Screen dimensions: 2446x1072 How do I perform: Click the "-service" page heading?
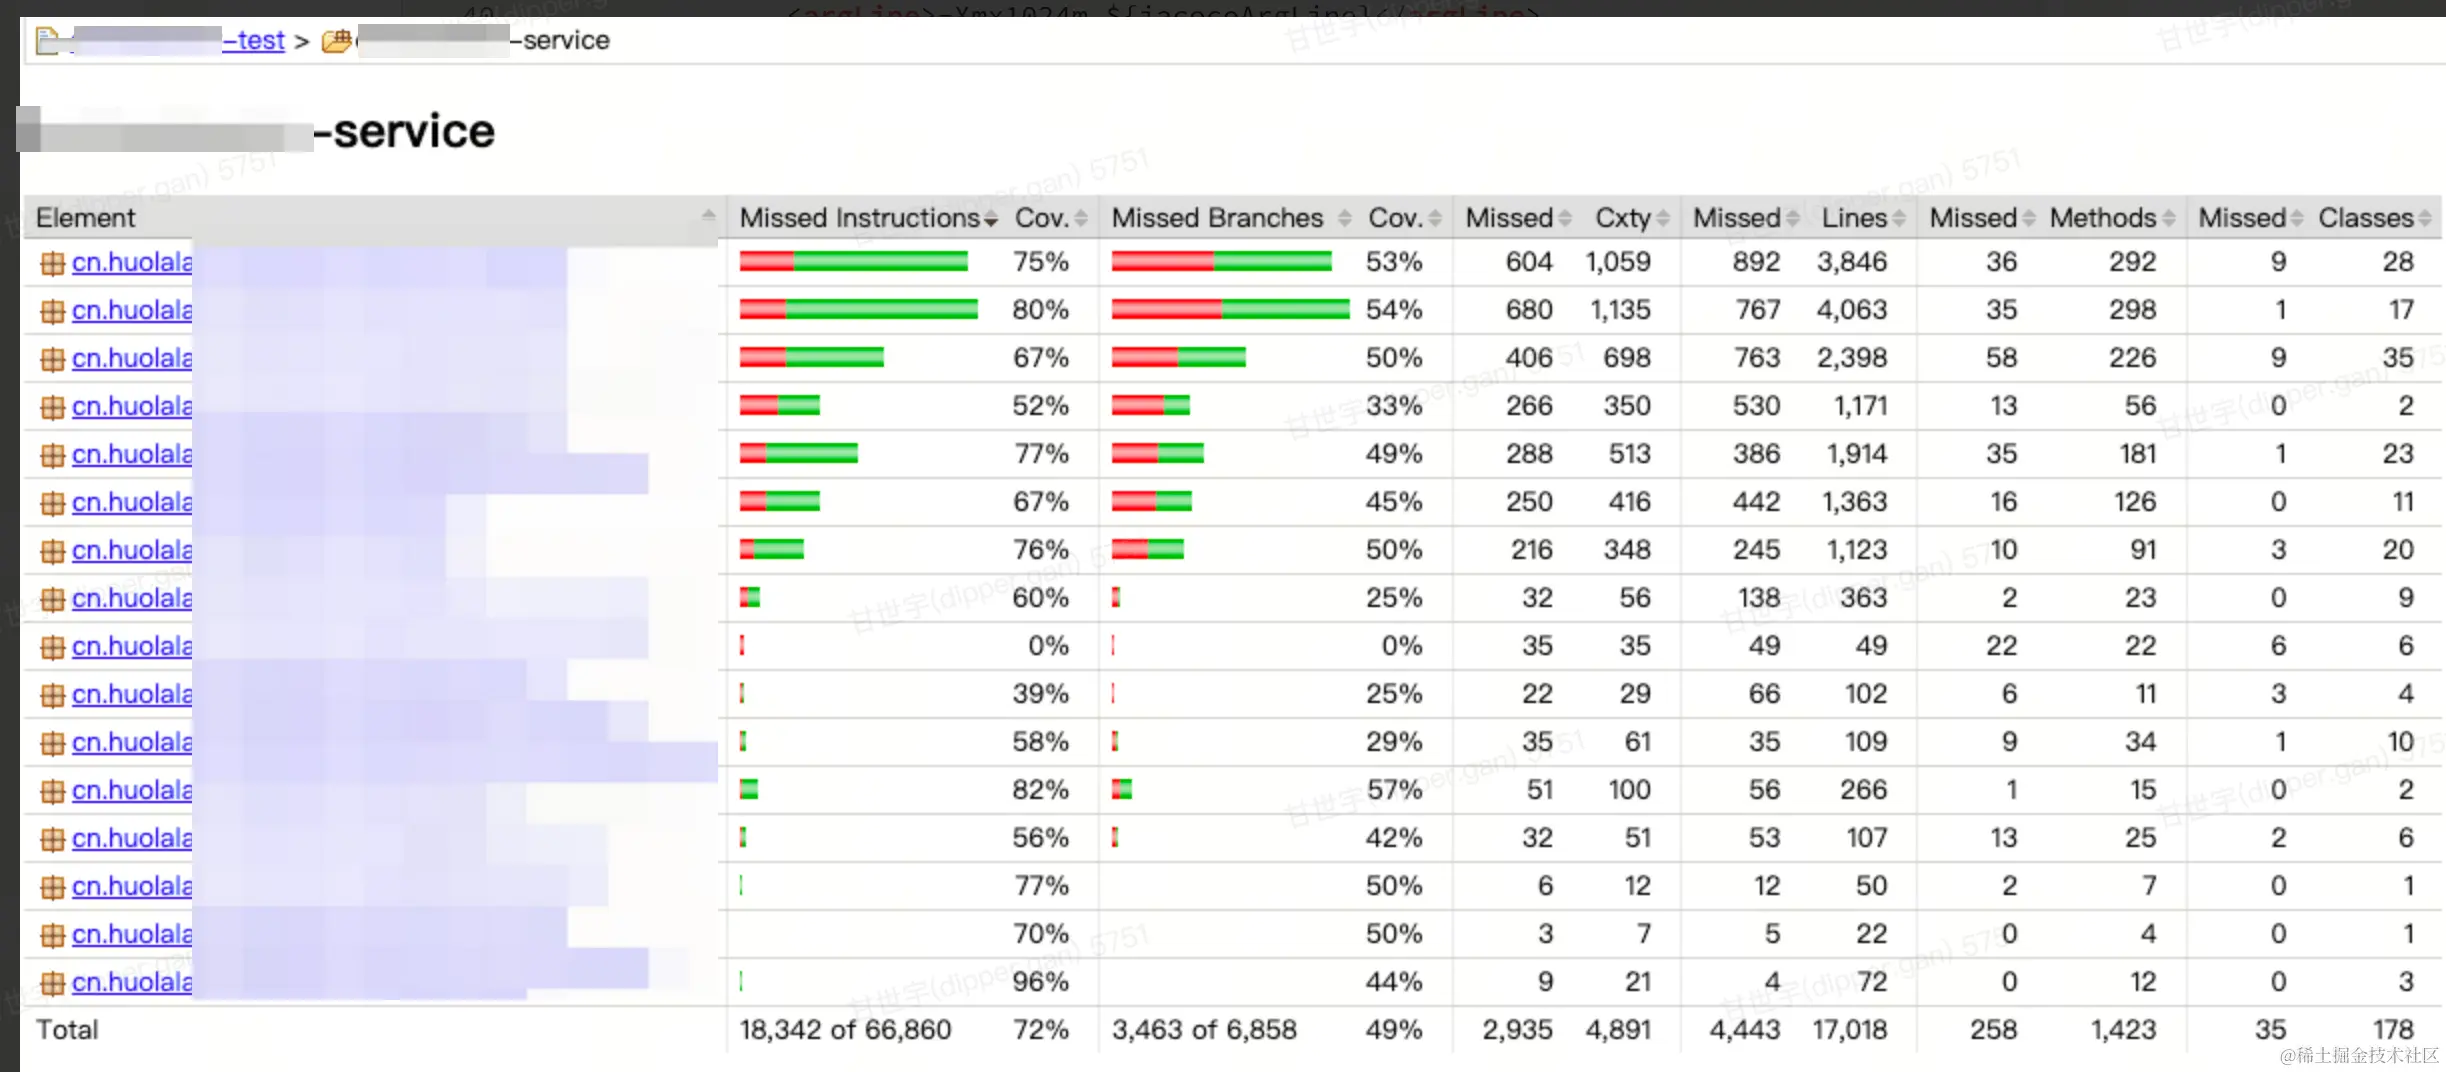[404, 132]
